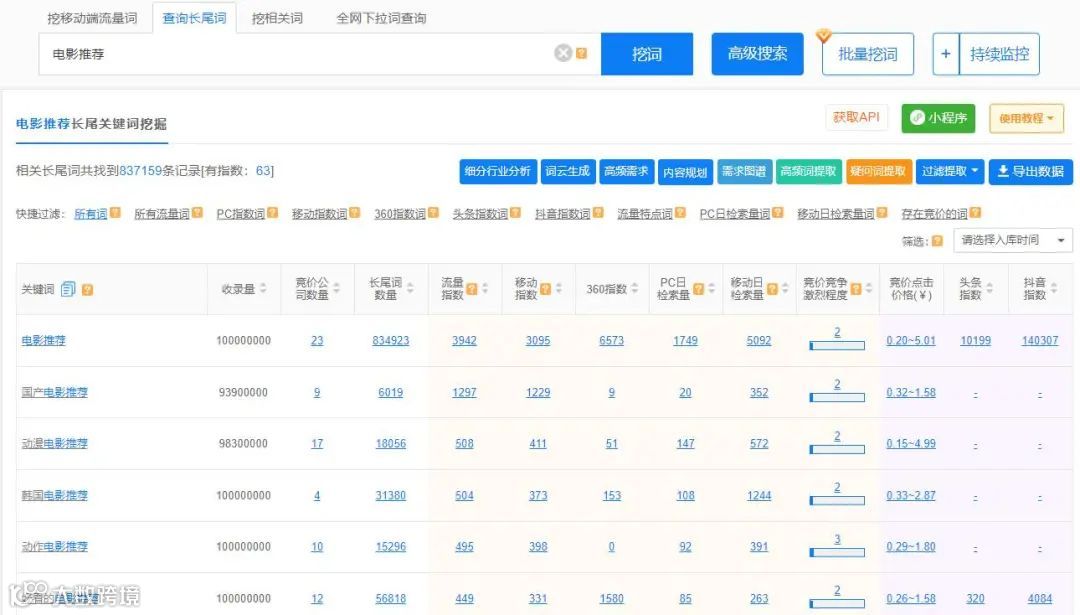Sort by 头条指数 column

(x=990, y=289)
